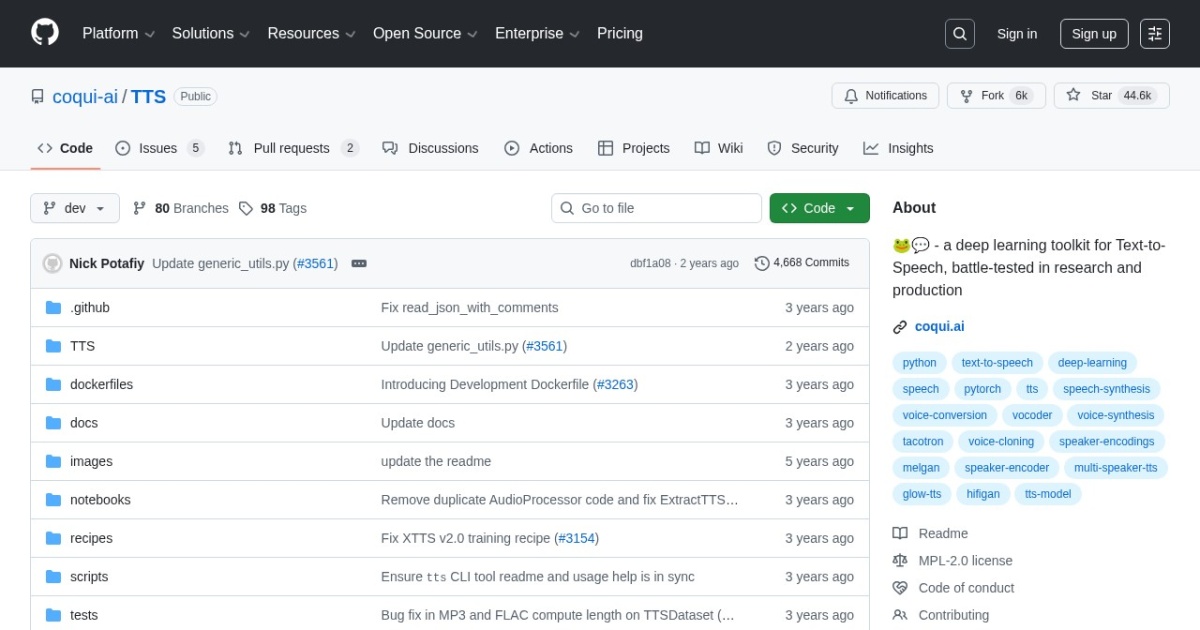
Task: View the 80 Branches list
Action: tap(181, 208)
